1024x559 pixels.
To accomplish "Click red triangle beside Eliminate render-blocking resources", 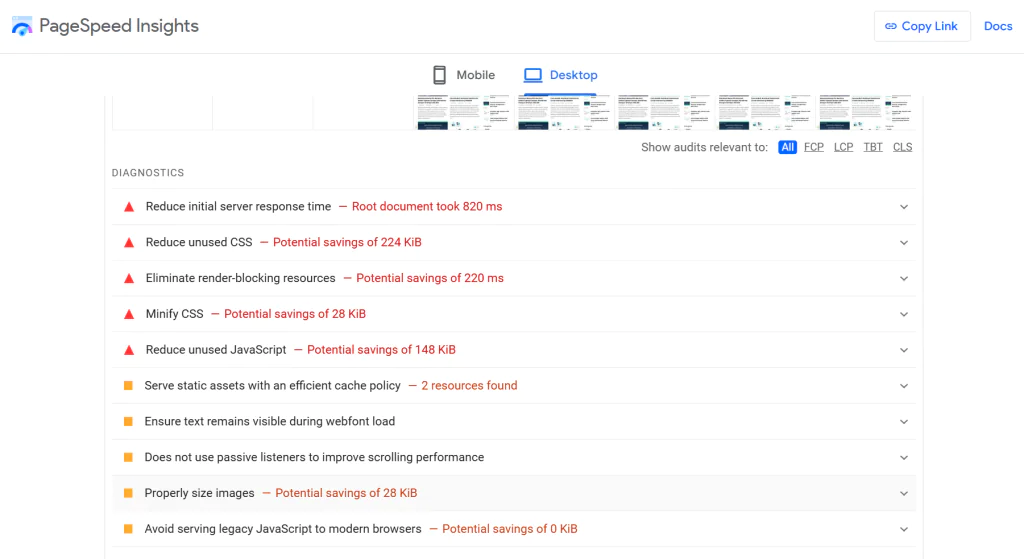I will pyautogui.click(x=129, y=279).
